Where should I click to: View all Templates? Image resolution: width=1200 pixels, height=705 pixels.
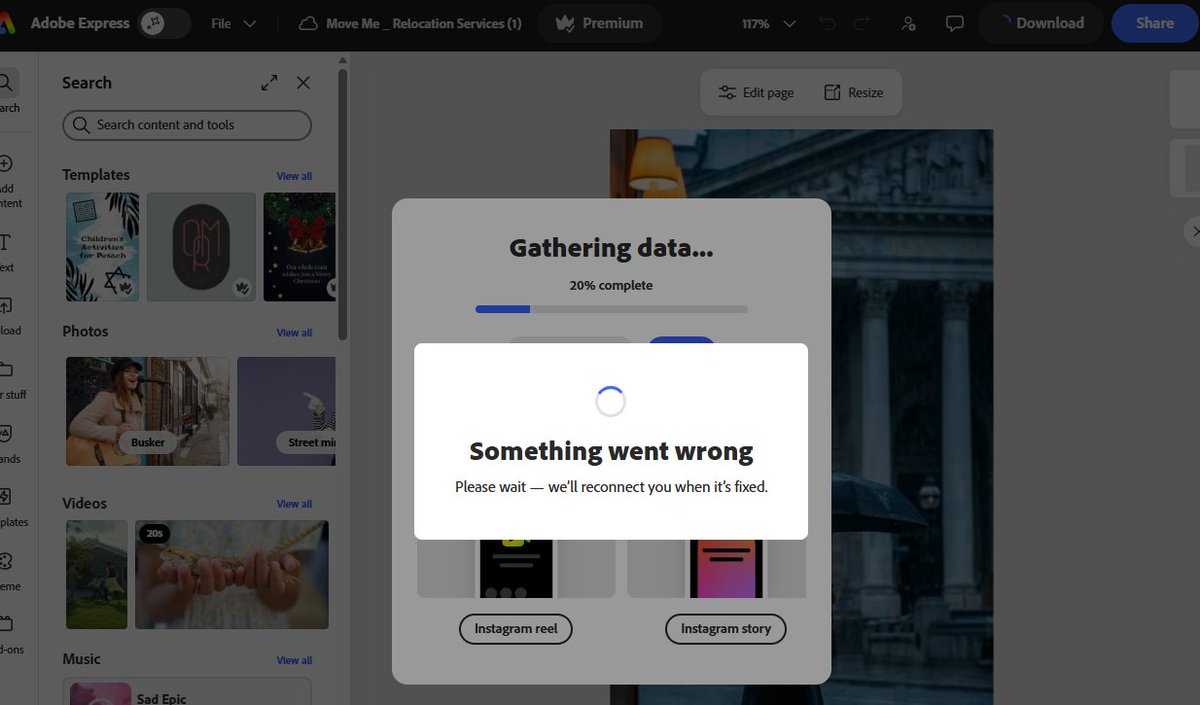294,176
